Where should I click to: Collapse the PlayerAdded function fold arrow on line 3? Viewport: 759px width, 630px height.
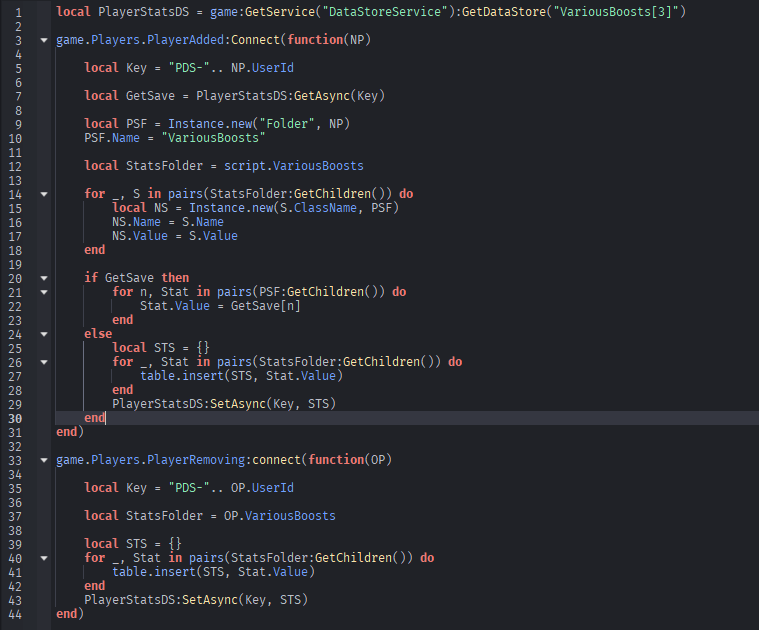[x=44, y=40]
